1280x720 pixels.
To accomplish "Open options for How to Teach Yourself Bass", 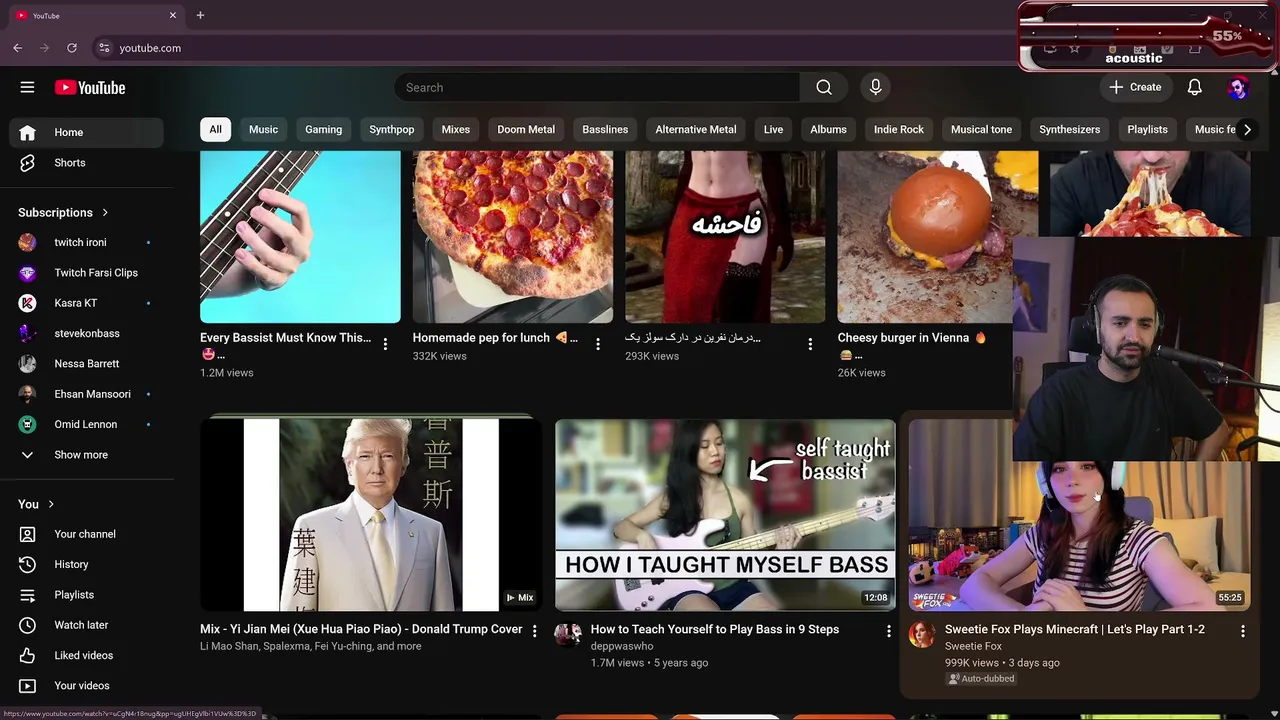I will [888, 631].
